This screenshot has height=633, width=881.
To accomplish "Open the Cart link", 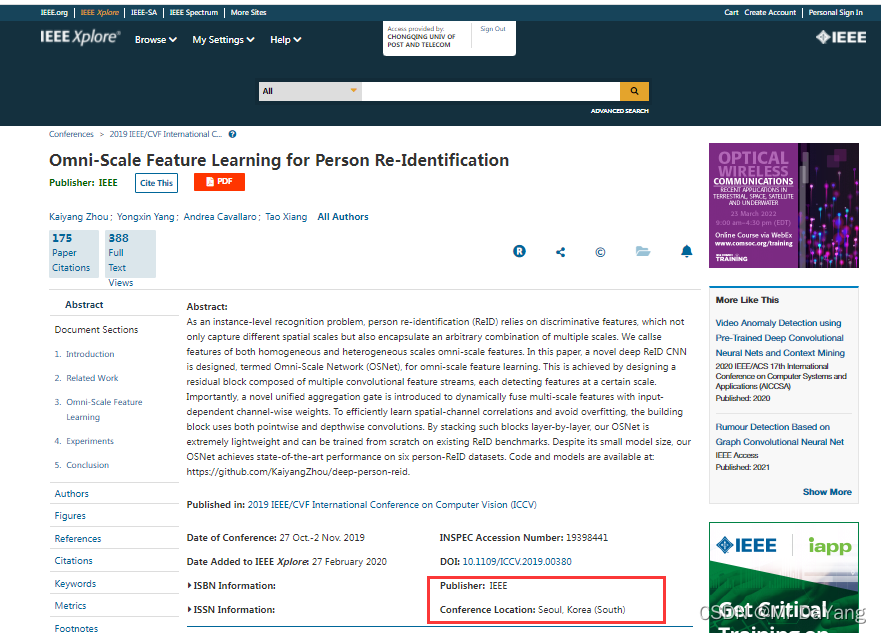I will [x=731, y=12].
